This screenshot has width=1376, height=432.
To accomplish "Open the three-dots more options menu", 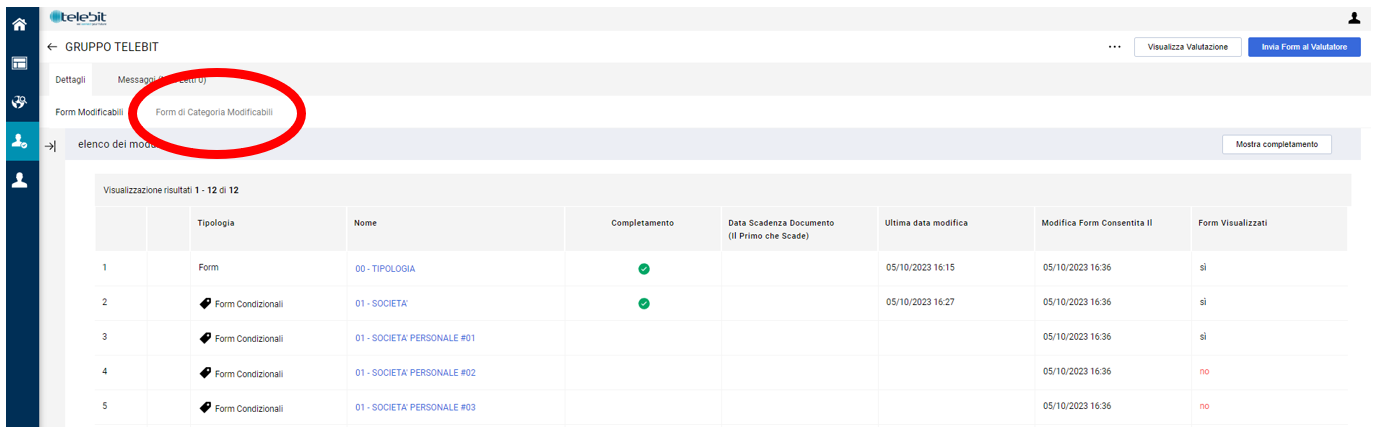I will click(1114, 47).
